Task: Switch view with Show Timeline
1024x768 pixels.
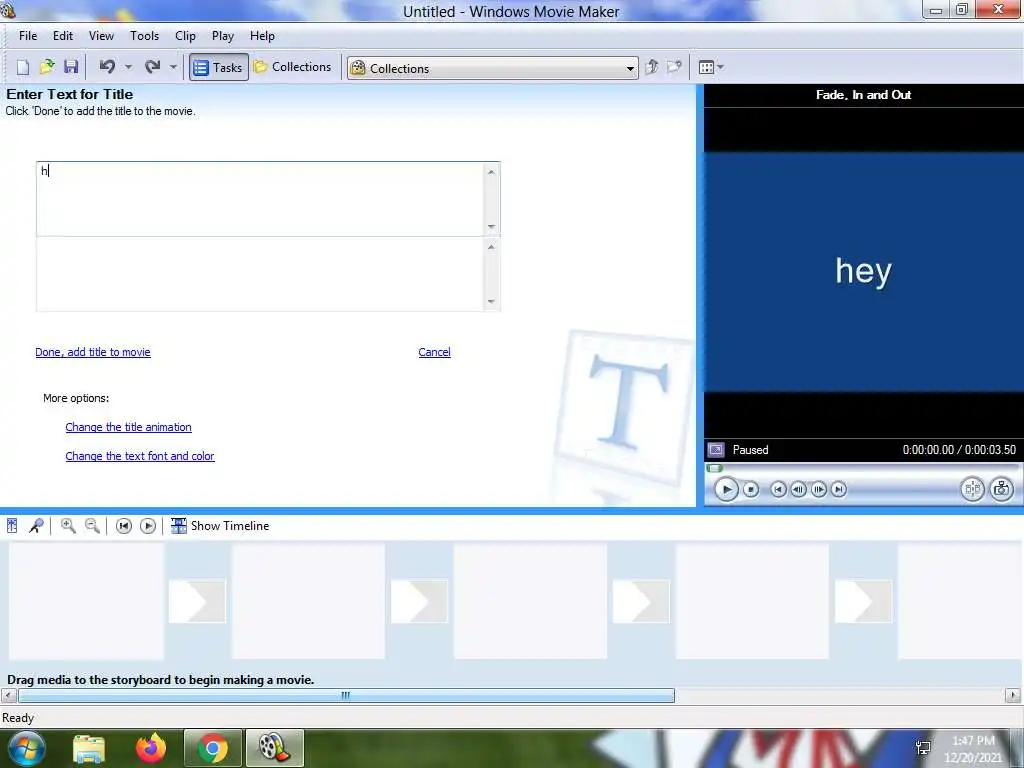Action: (220, 526)
